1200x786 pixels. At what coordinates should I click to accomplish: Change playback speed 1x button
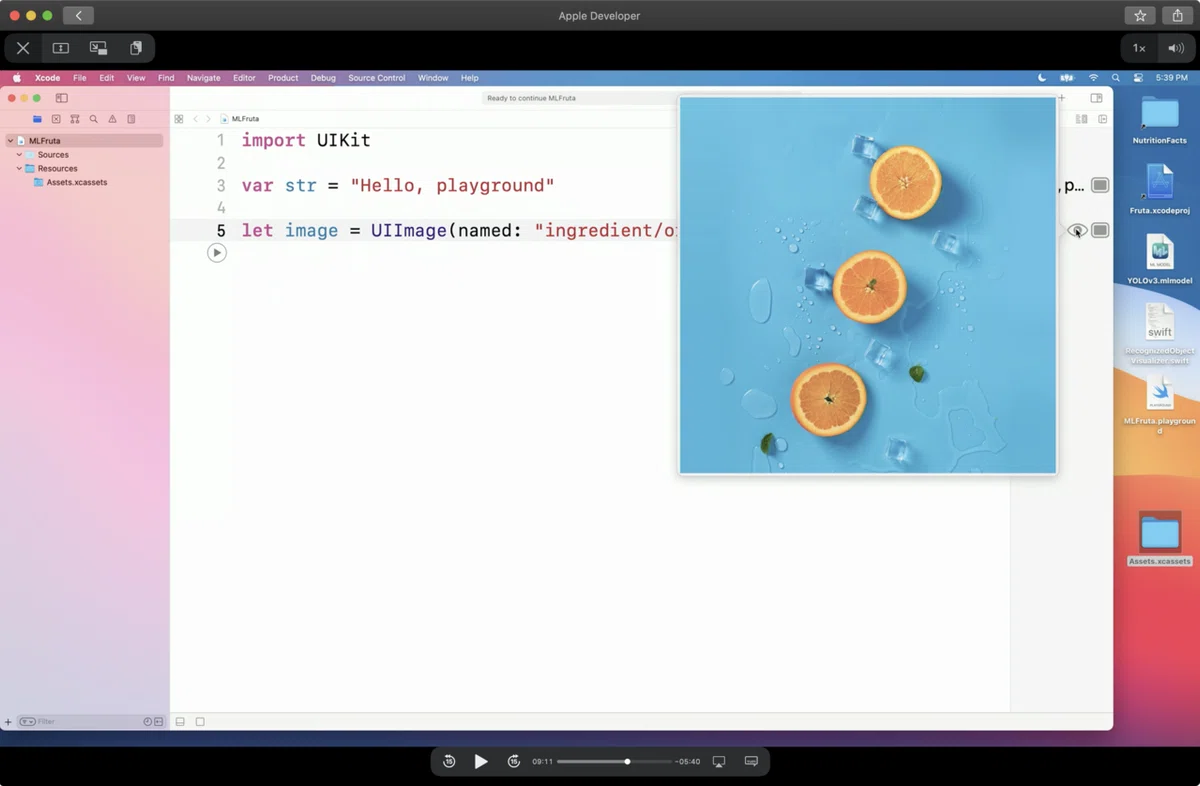click(1139, 48)
